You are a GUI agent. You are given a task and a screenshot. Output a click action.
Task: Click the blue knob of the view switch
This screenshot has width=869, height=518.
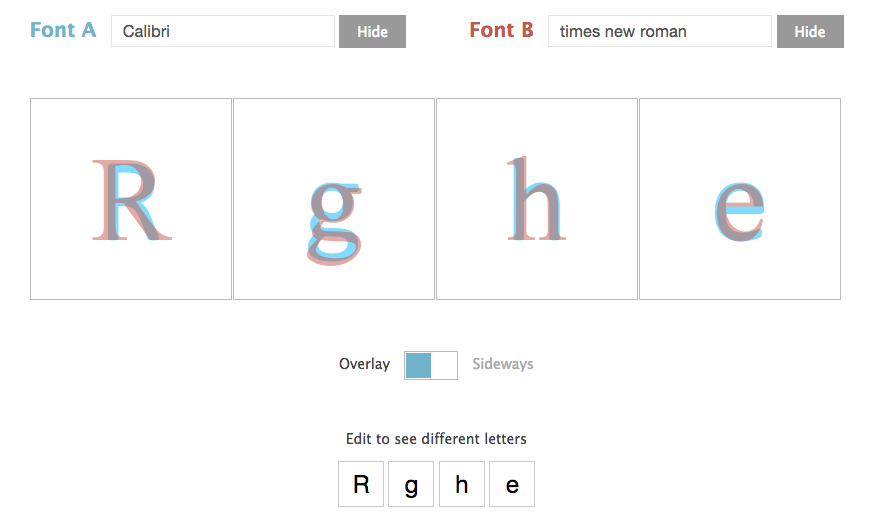(x=418, y=365)
